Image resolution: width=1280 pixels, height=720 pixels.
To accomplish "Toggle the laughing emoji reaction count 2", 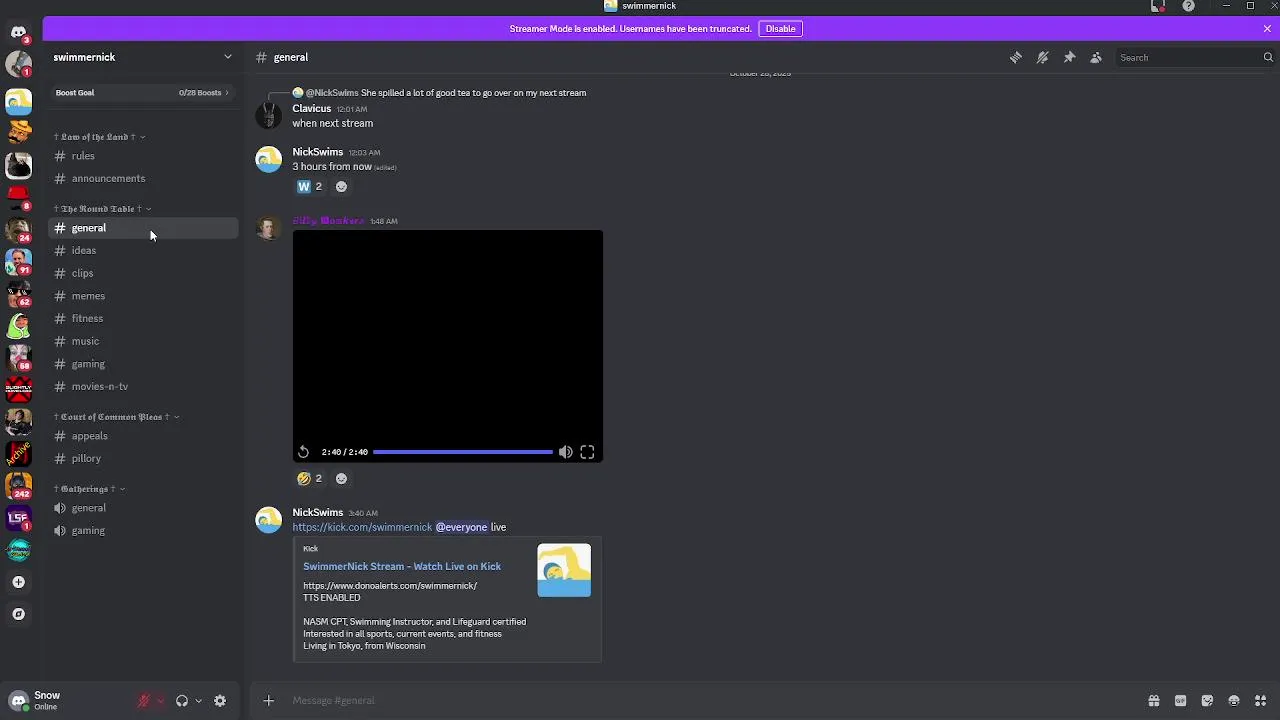I will 310,479.
